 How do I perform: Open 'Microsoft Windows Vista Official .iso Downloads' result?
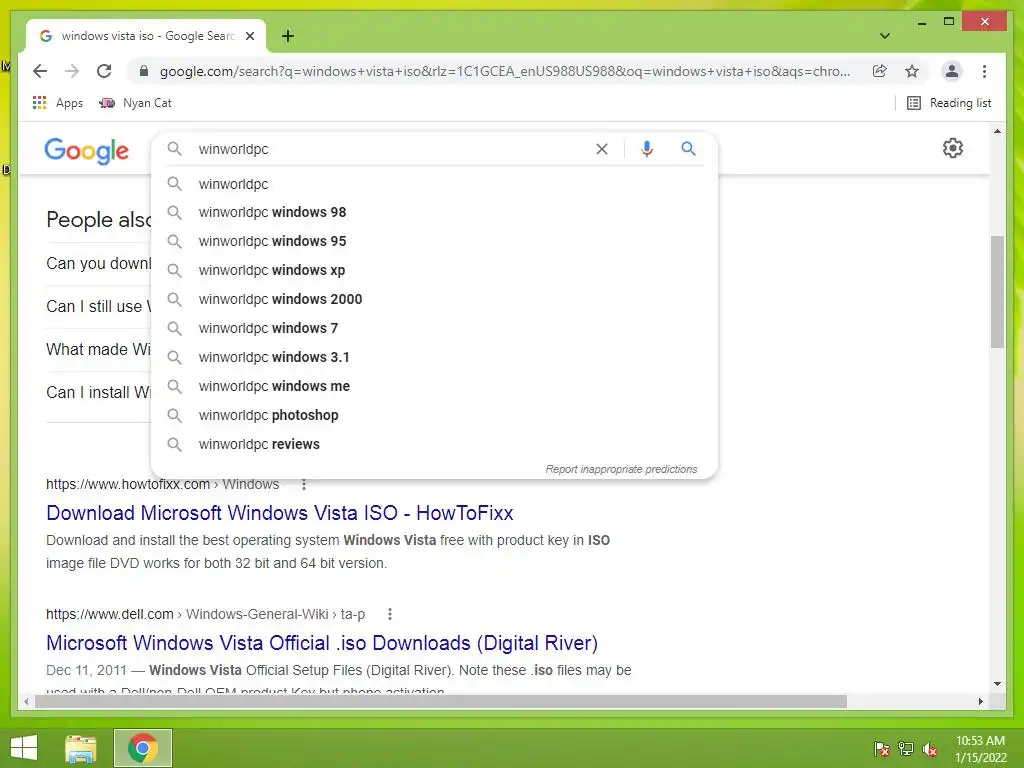322,643
